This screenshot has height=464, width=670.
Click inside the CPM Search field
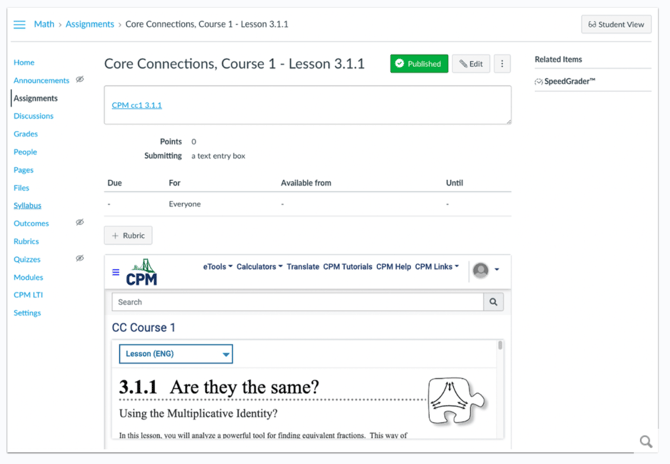[297, 302]
